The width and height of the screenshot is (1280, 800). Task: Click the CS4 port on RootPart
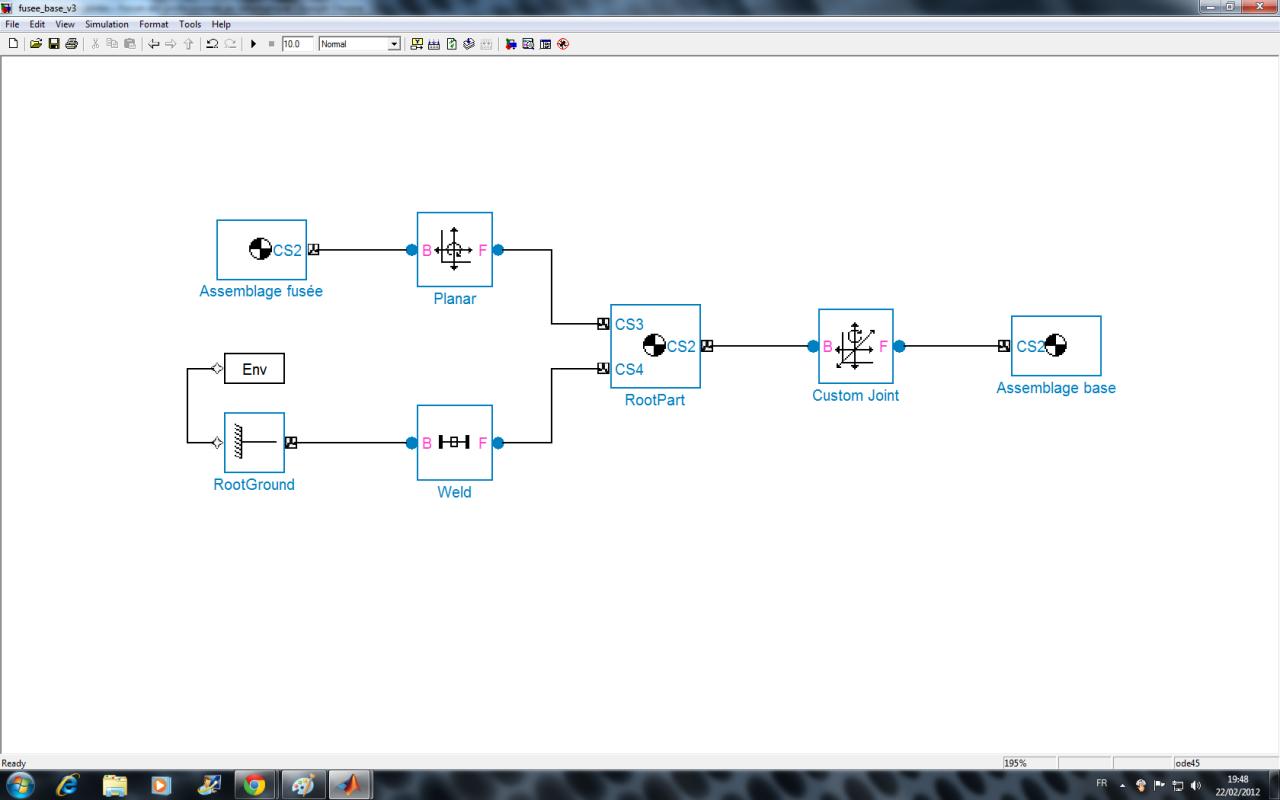(603, 368)
